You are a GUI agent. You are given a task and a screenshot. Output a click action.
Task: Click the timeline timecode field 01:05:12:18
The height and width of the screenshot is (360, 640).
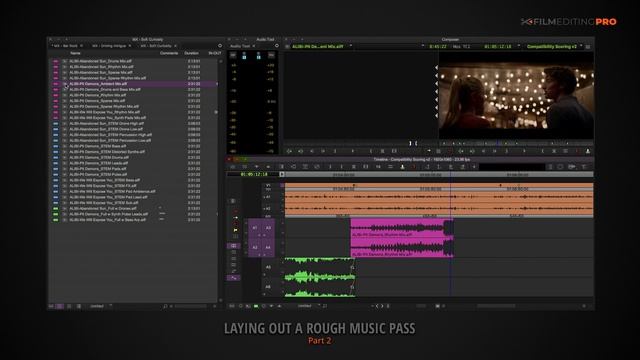coord(254,174)
